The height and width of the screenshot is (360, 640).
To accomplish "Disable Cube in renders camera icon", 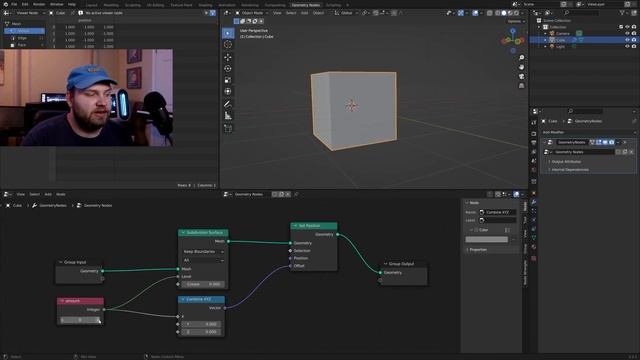I will (x=634, y=40).
